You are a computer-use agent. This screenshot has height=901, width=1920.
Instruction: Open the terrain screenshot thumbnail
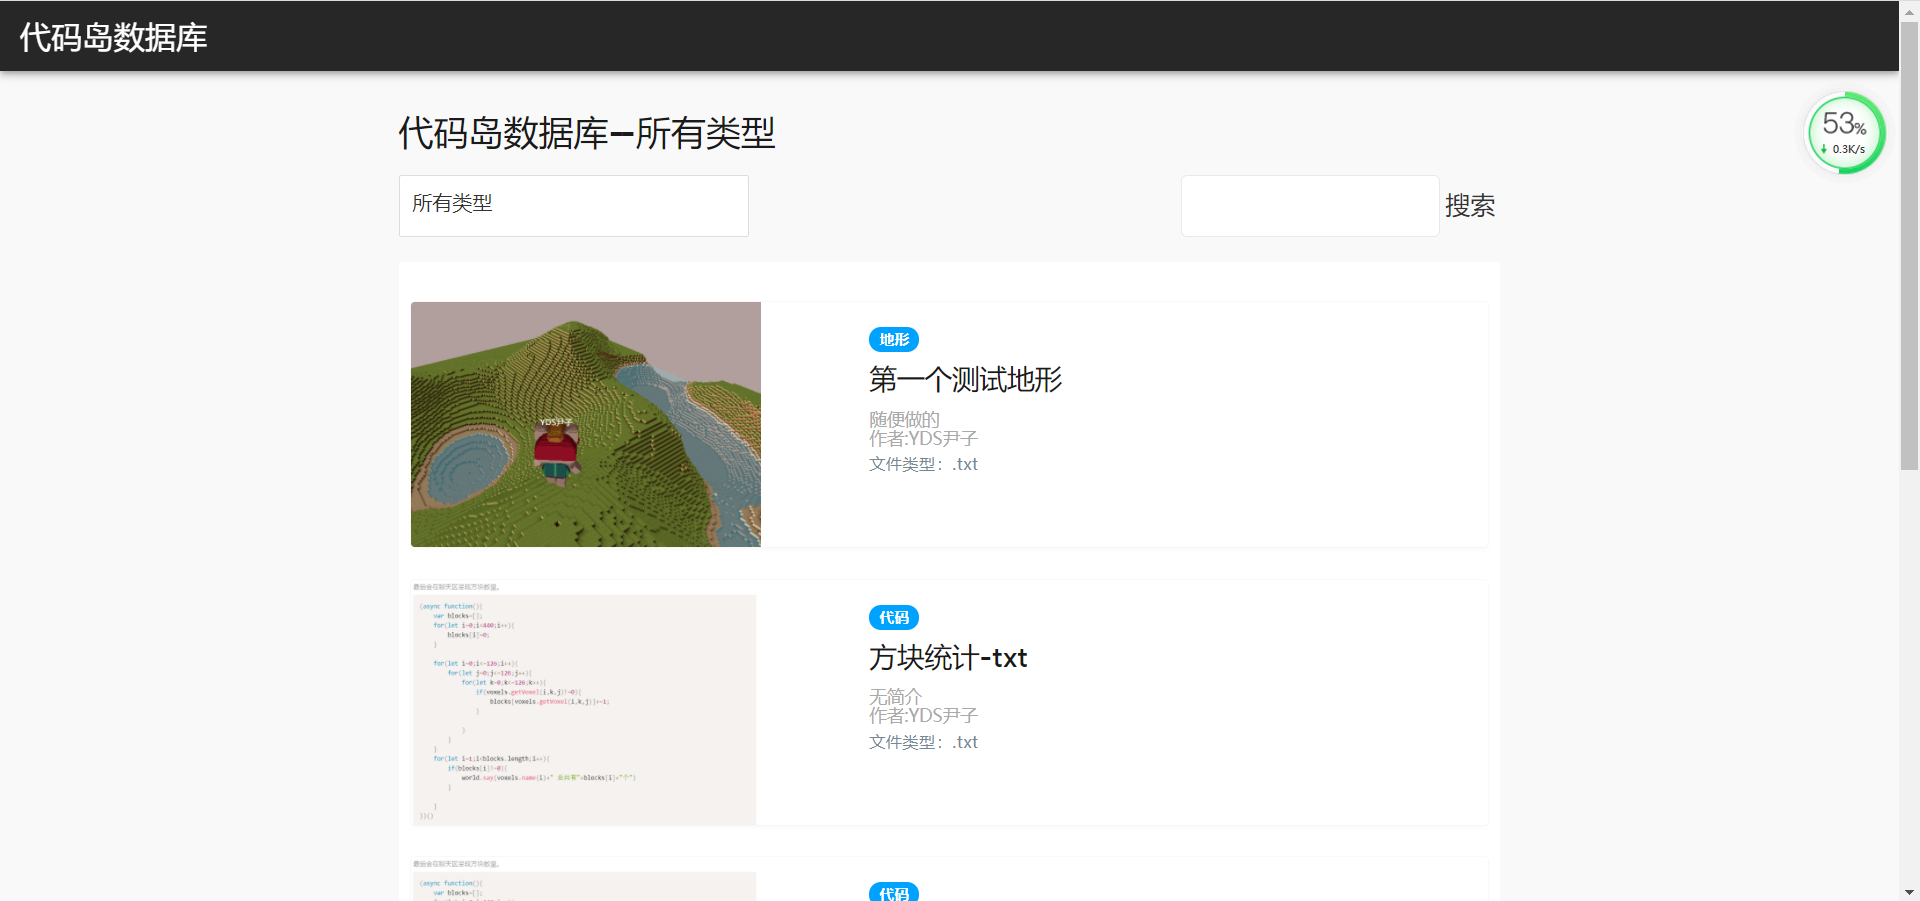click(586, 424)
